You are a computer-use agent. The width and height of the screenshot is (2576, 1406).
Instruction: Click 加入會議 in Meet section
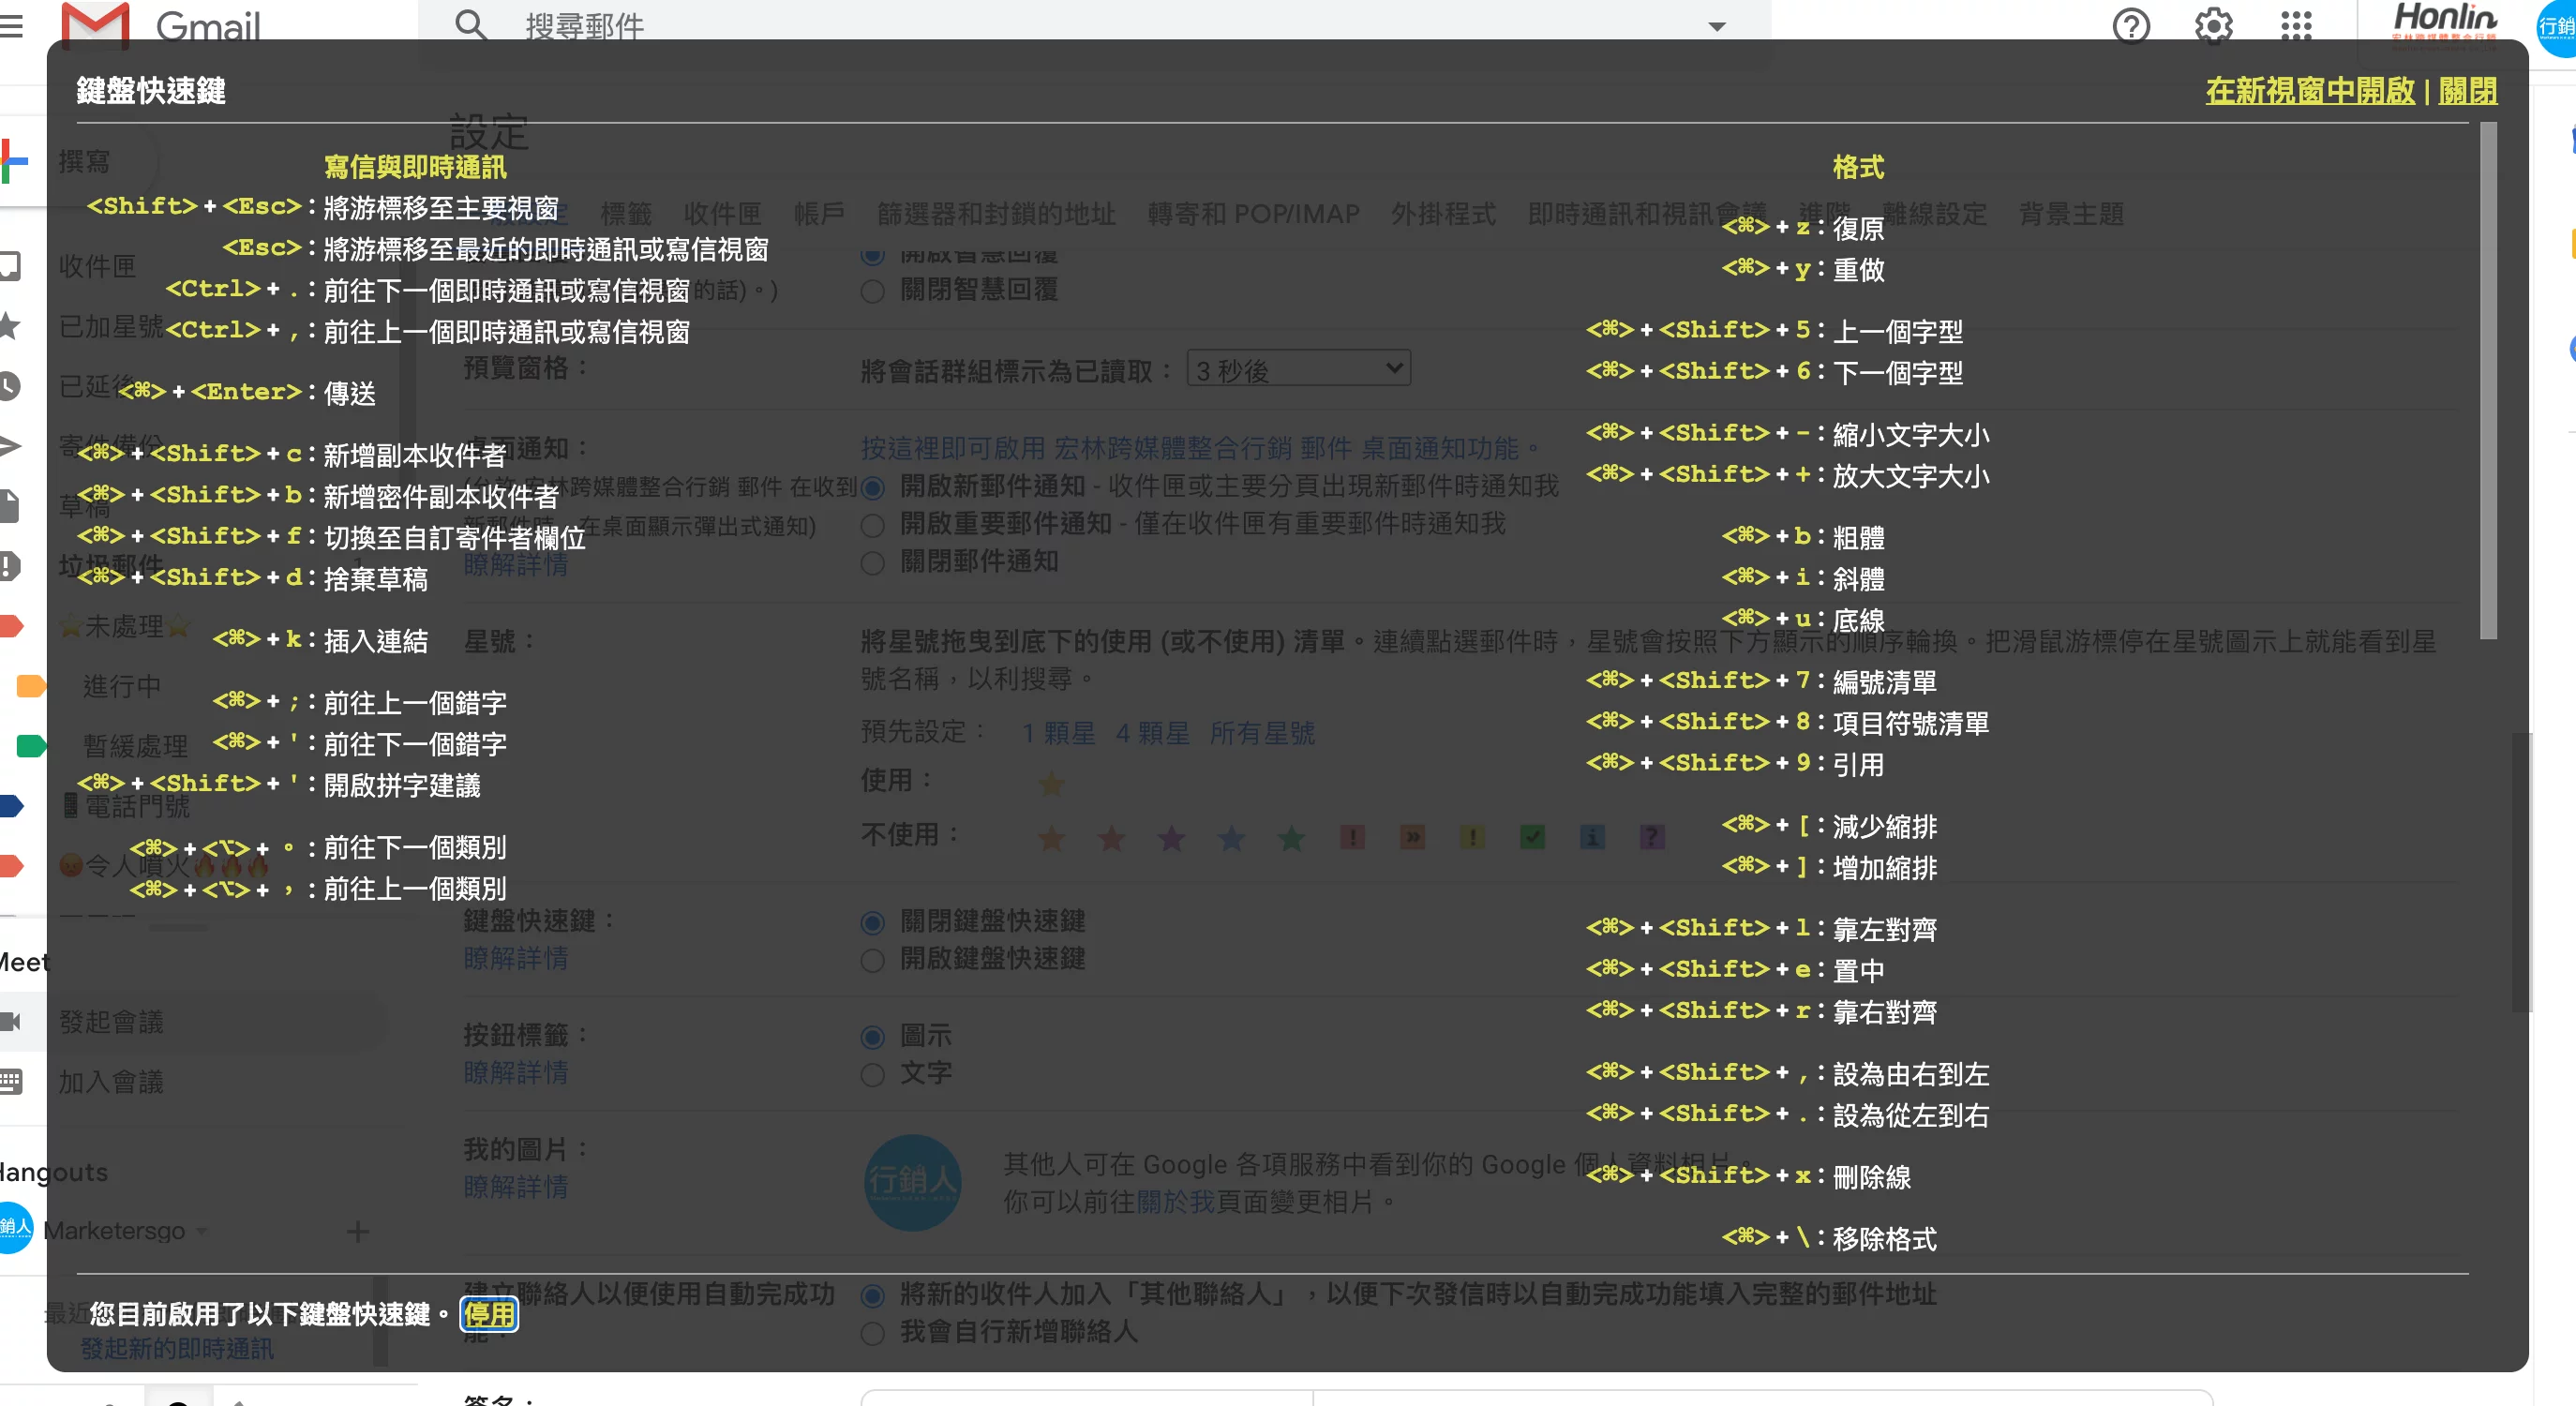pyautogui.click(x=111, y=1082)
